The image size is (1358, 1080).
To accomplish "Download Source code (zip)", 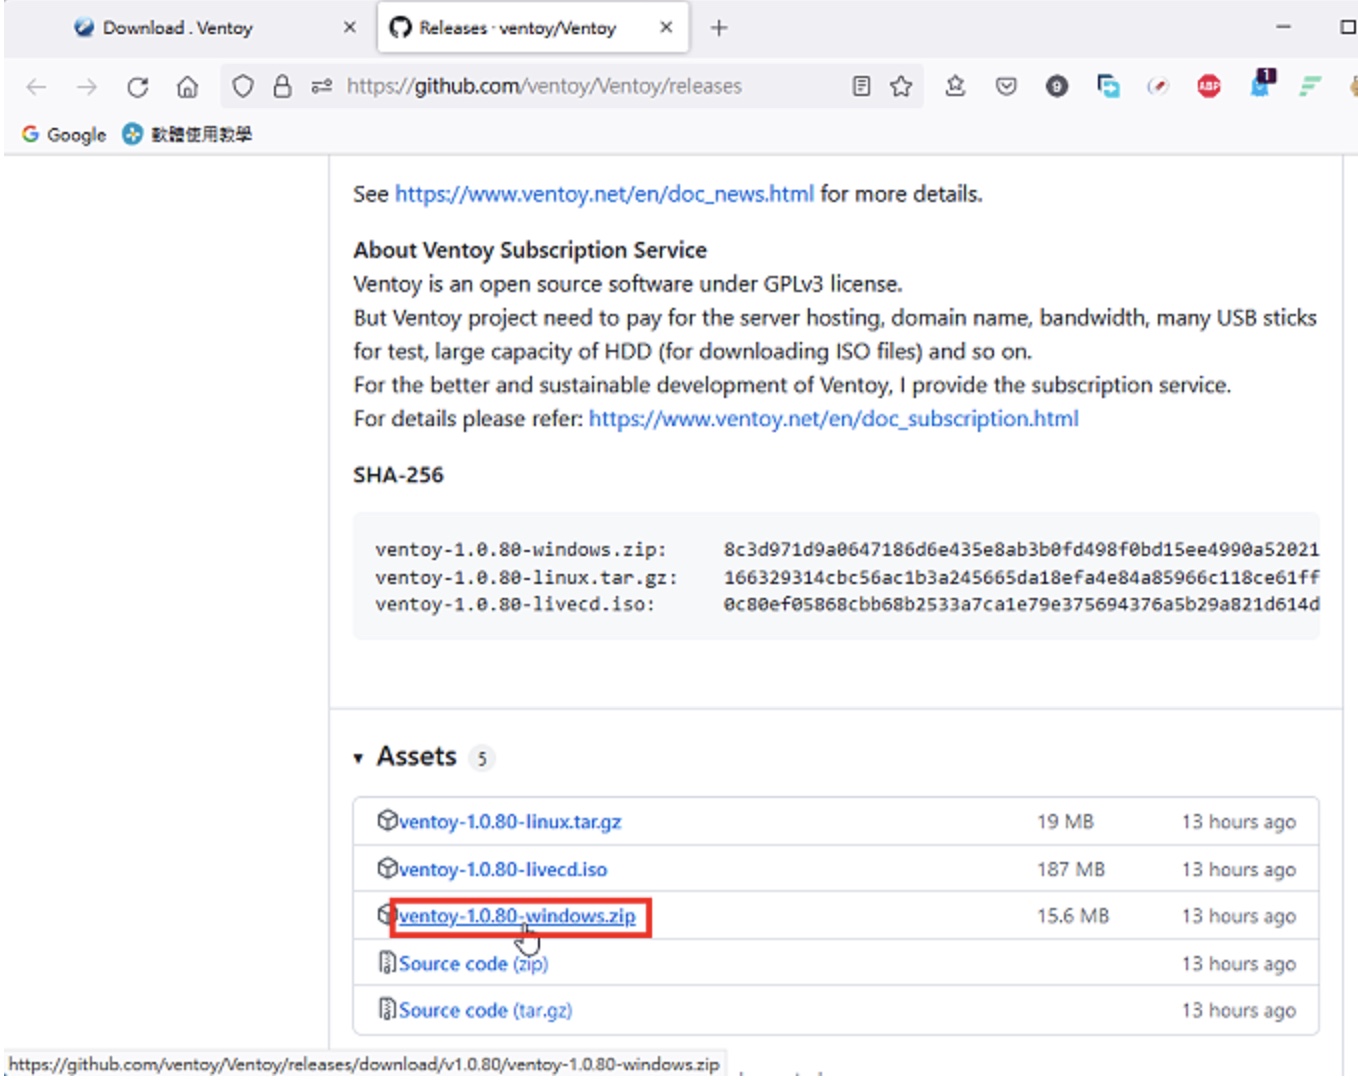I will coord(474,964).
